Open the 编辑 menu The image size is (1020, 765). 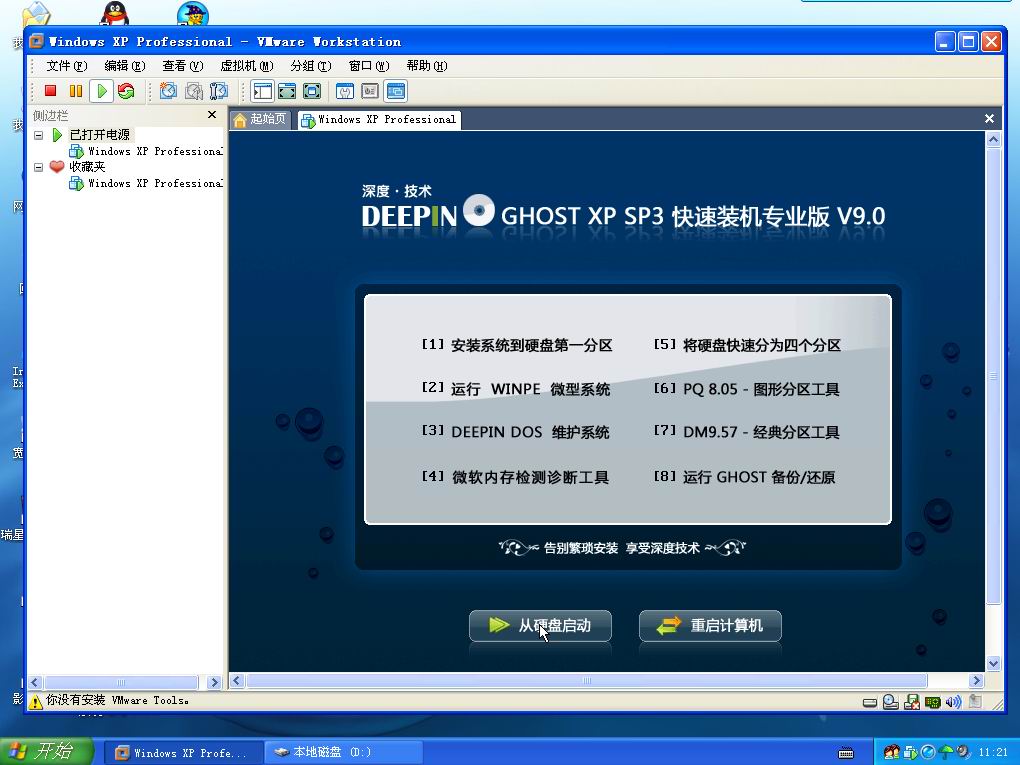(124, 66)
